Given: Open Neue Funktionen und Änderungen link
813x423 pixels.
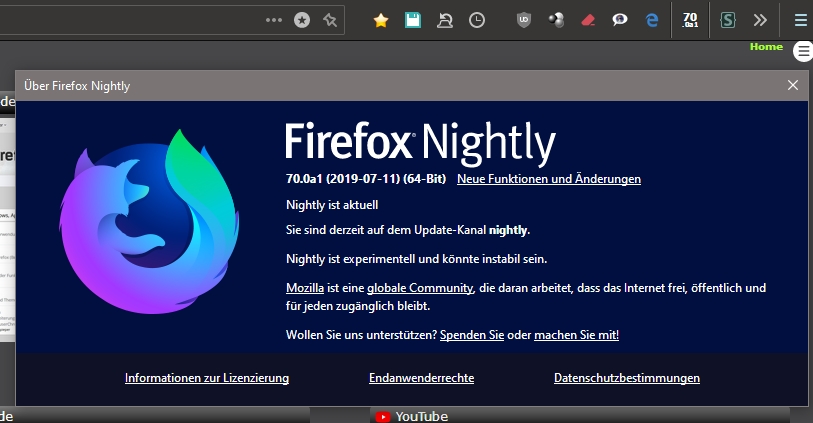Looking at the screenshot, I should [x=549, y=179].
